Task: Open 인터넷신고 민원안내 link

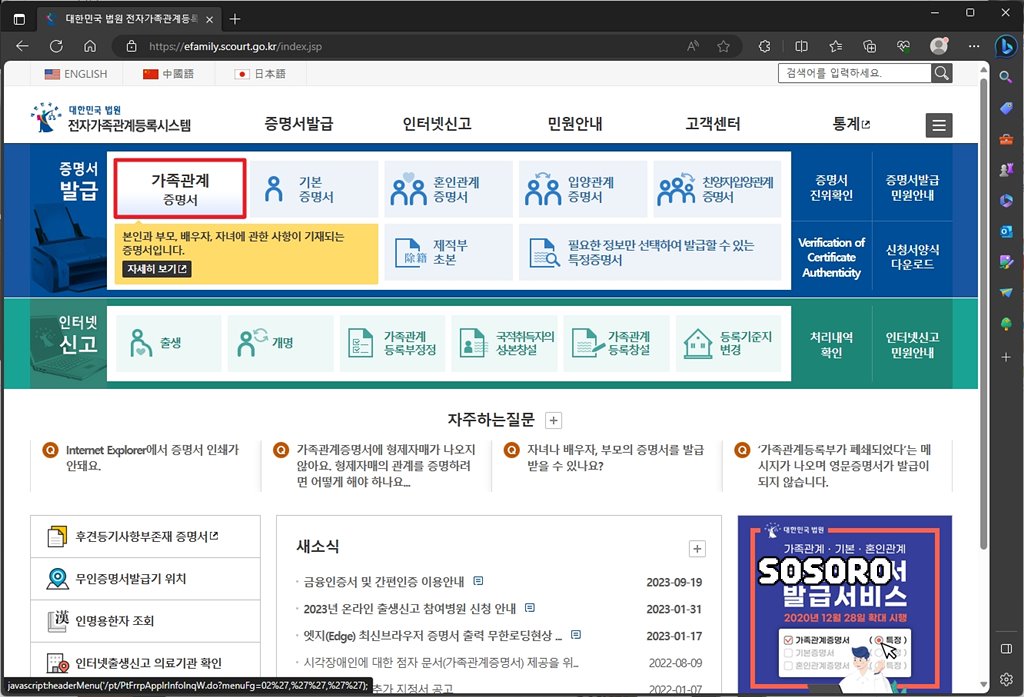Action: coord(912,344)
